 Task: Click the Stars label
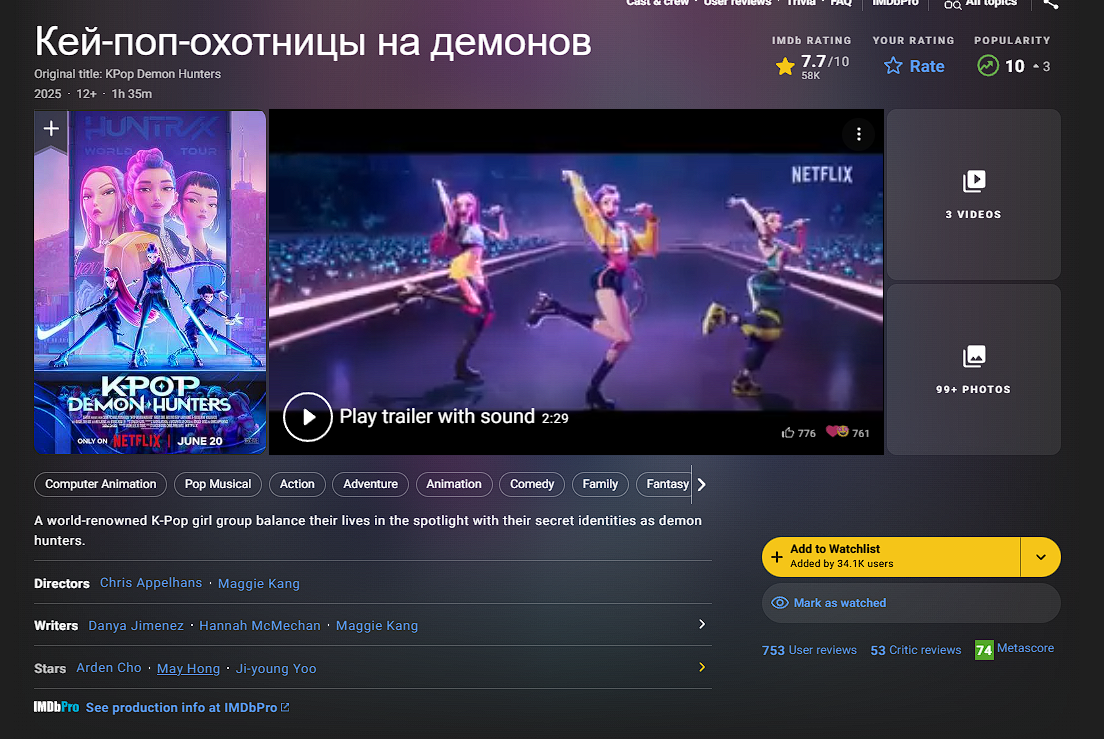pyautogui.click(x=50, y=669)
